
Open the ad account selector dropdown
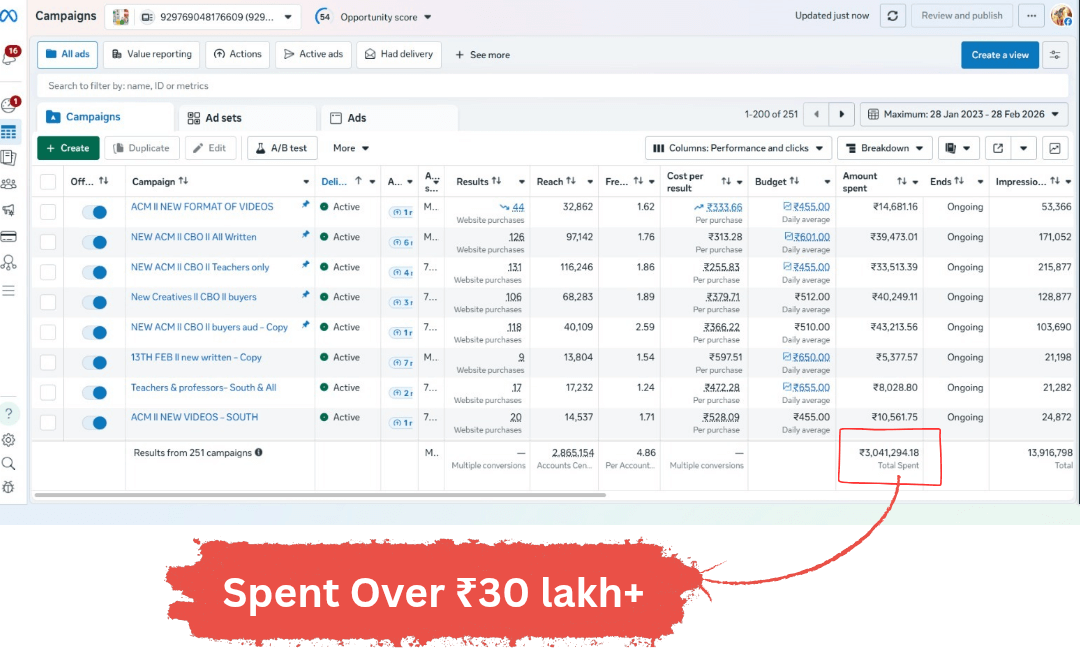coord(203,17)
